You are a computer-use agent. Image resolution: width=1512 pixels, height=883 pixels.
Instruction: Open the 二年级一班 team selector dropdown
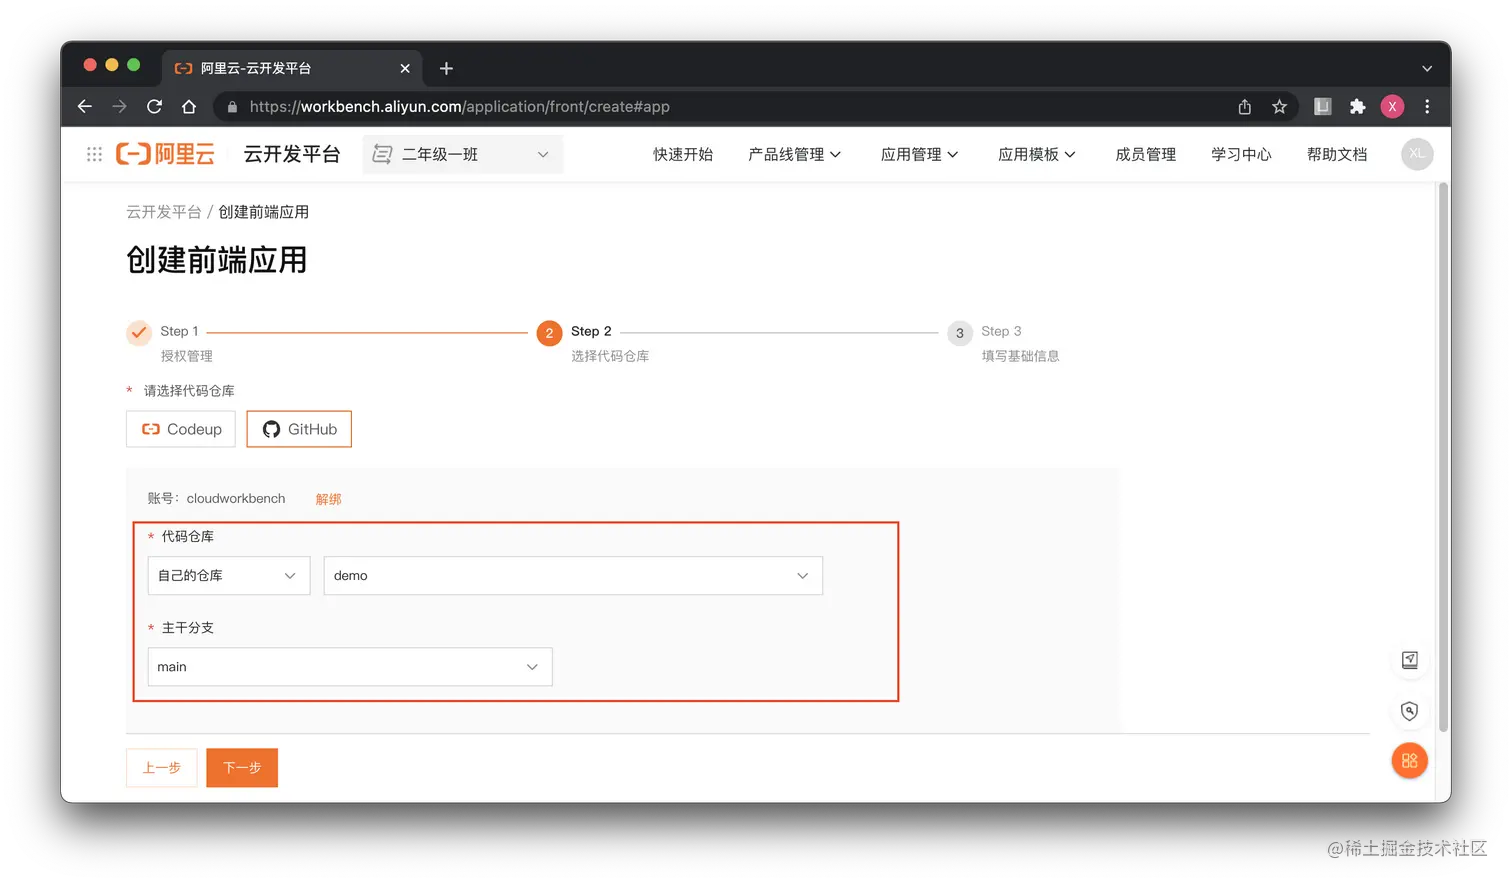tap(463, 154)
